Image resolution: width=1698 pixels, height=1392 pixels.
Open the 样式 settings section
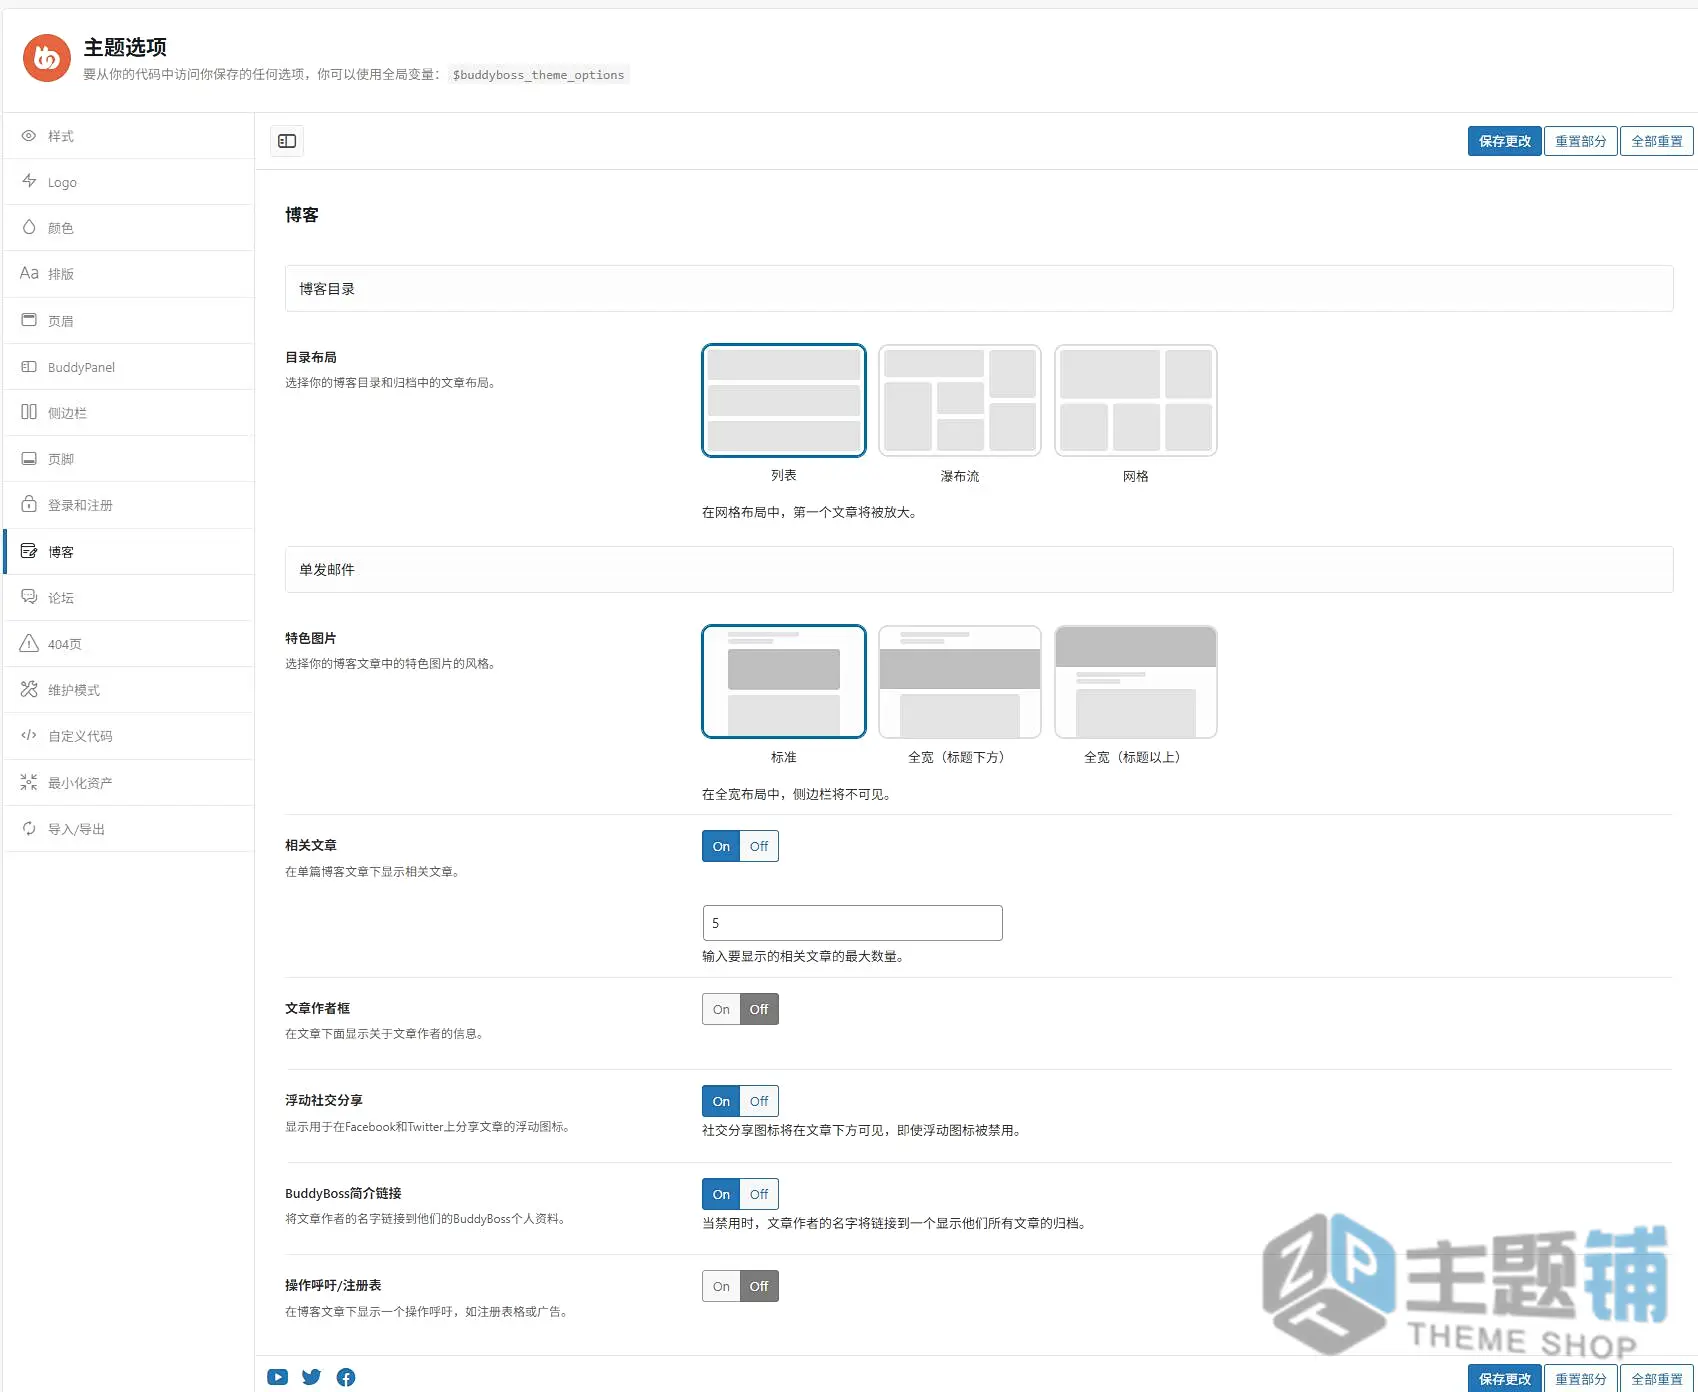129,136
